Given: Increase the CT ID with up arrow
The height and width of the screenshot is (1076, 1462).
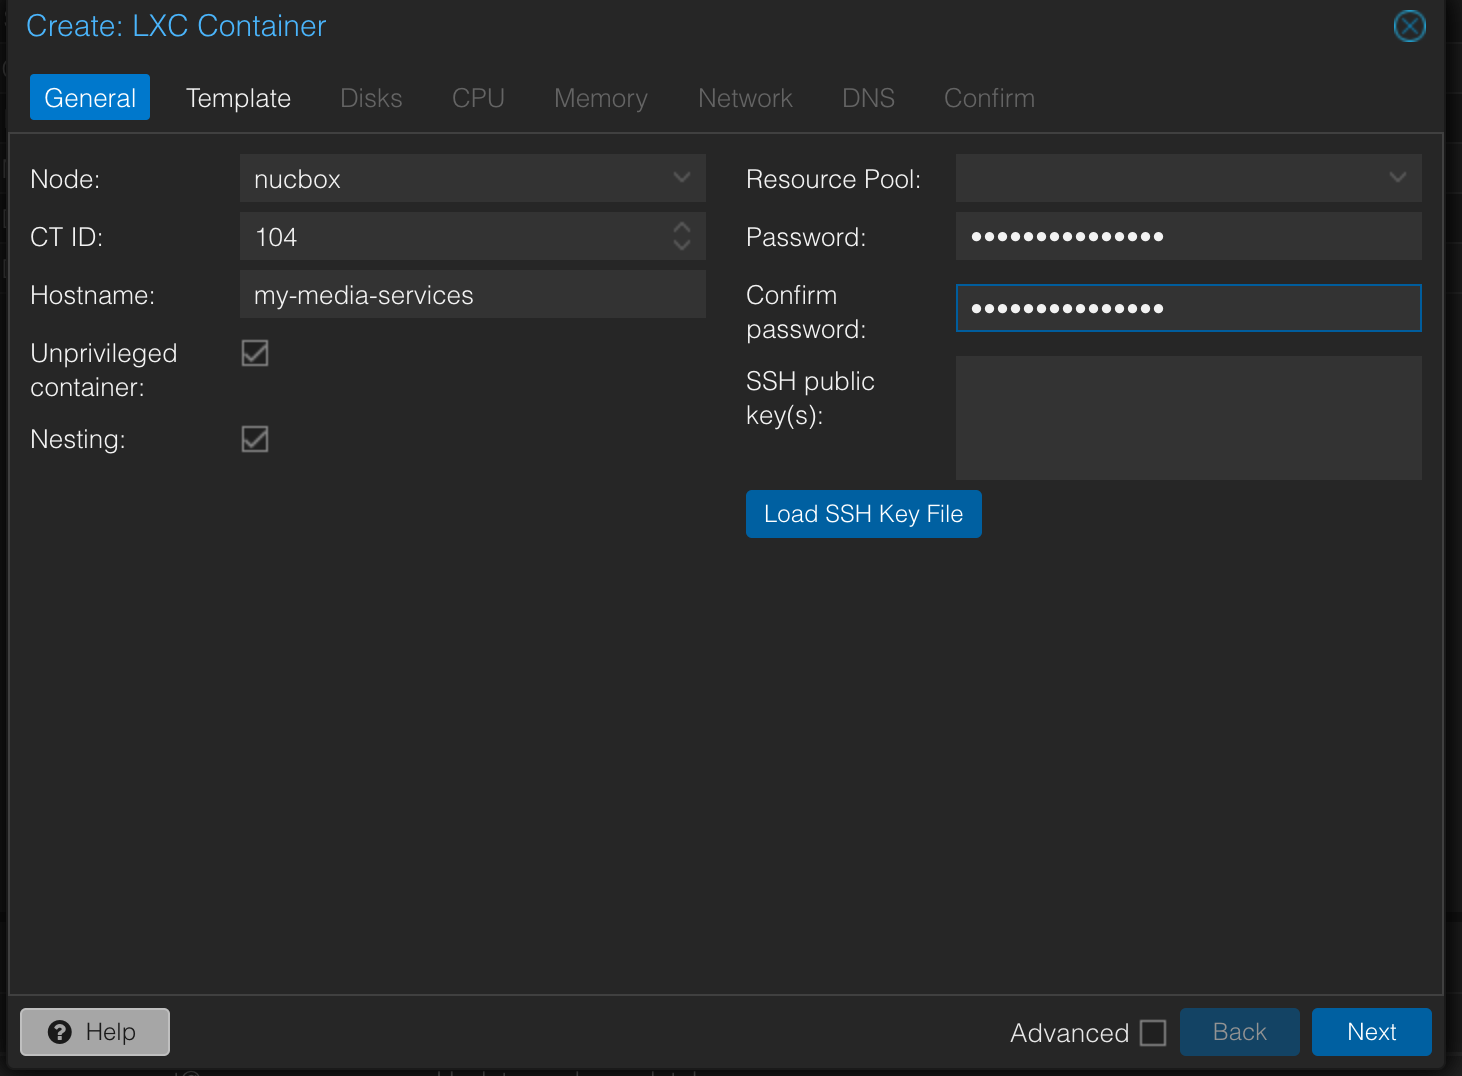Looking at the screenshot, I should pyautogui.click(x=682, y=228).
